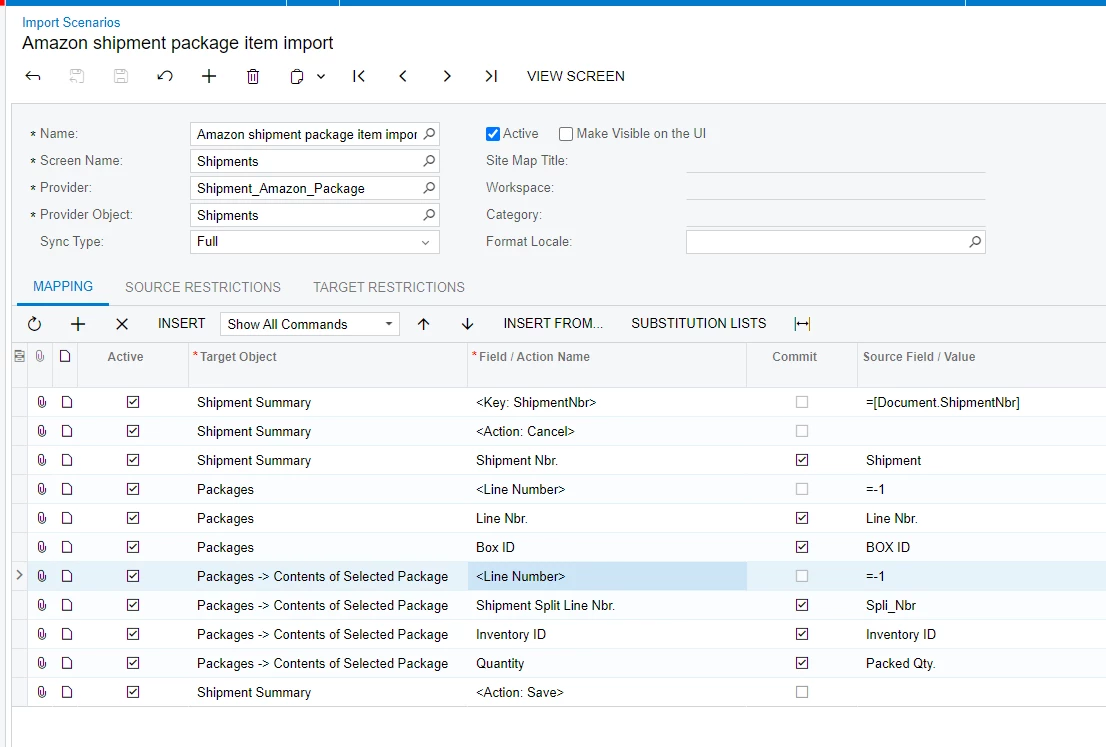Switch to SOURCE RESTRICTIONS tab

pyautogui.click(x=203, y=287)
